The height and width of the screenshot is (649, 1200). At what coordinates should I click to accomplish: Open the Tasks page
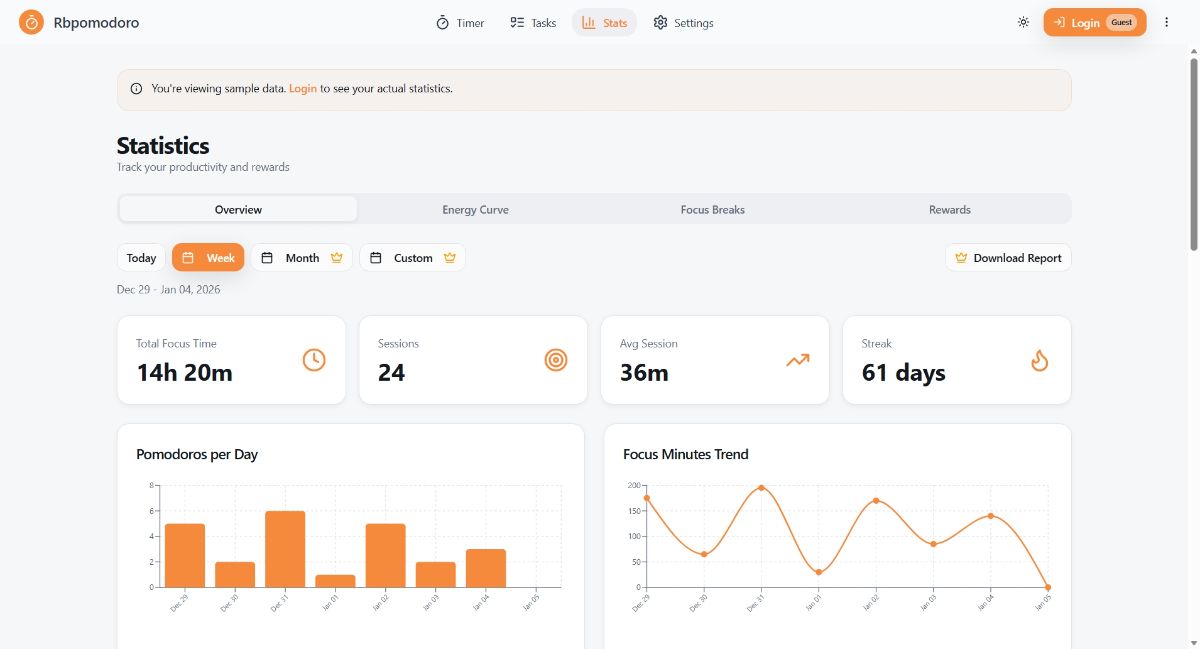pos(533,23)
